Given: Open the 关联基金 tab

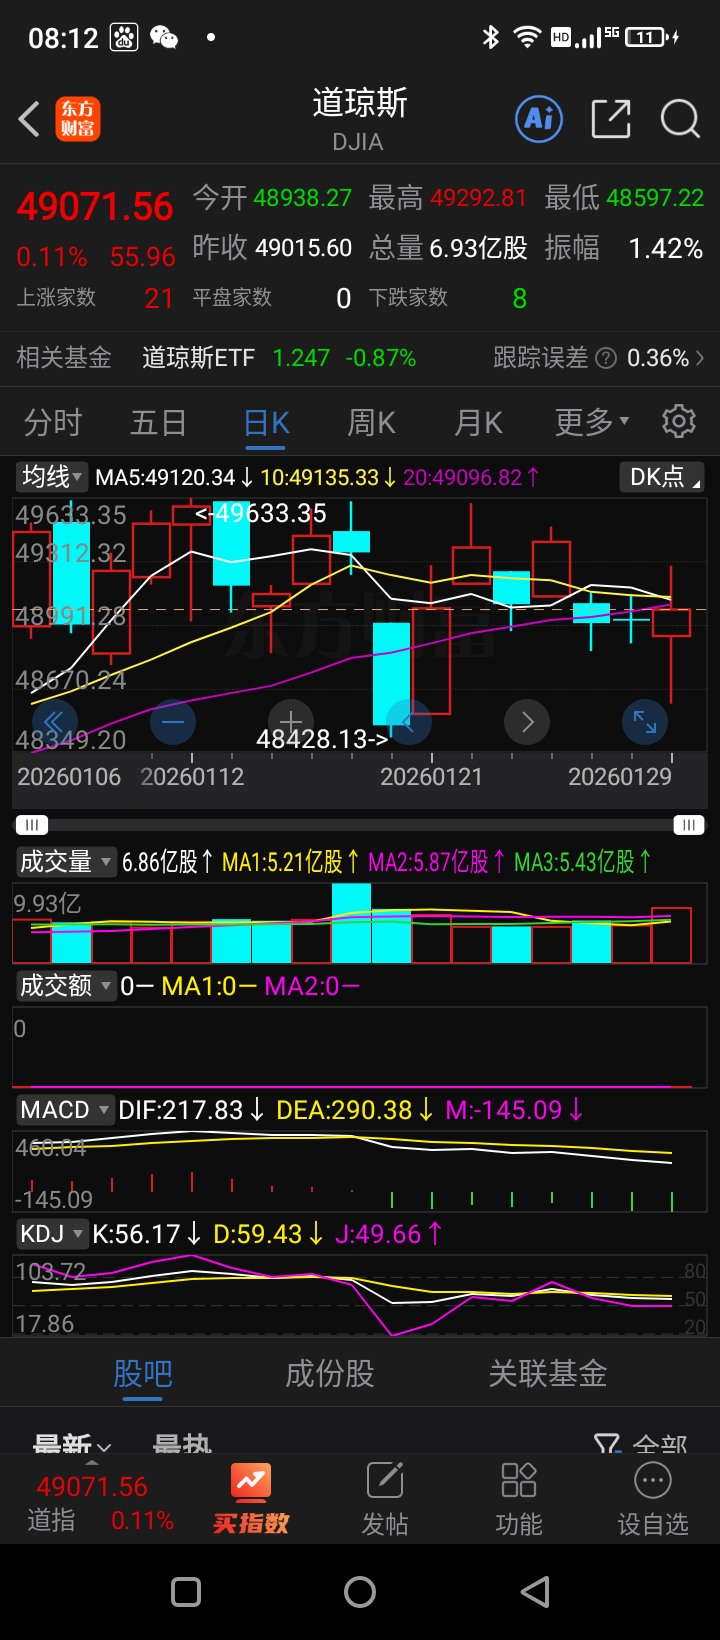Looking at the screenshot, I should (548, 1373).
